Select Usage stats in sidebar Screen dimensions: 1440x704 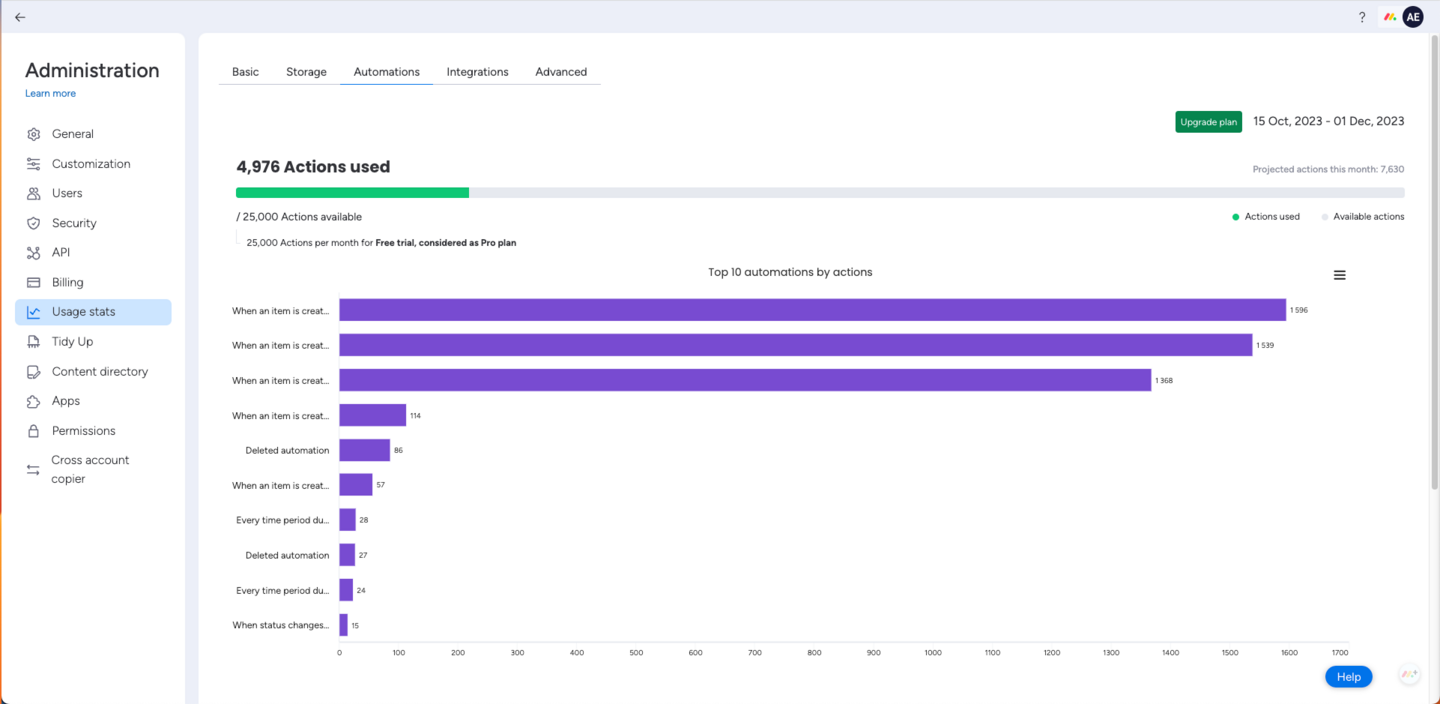point(93,312)
